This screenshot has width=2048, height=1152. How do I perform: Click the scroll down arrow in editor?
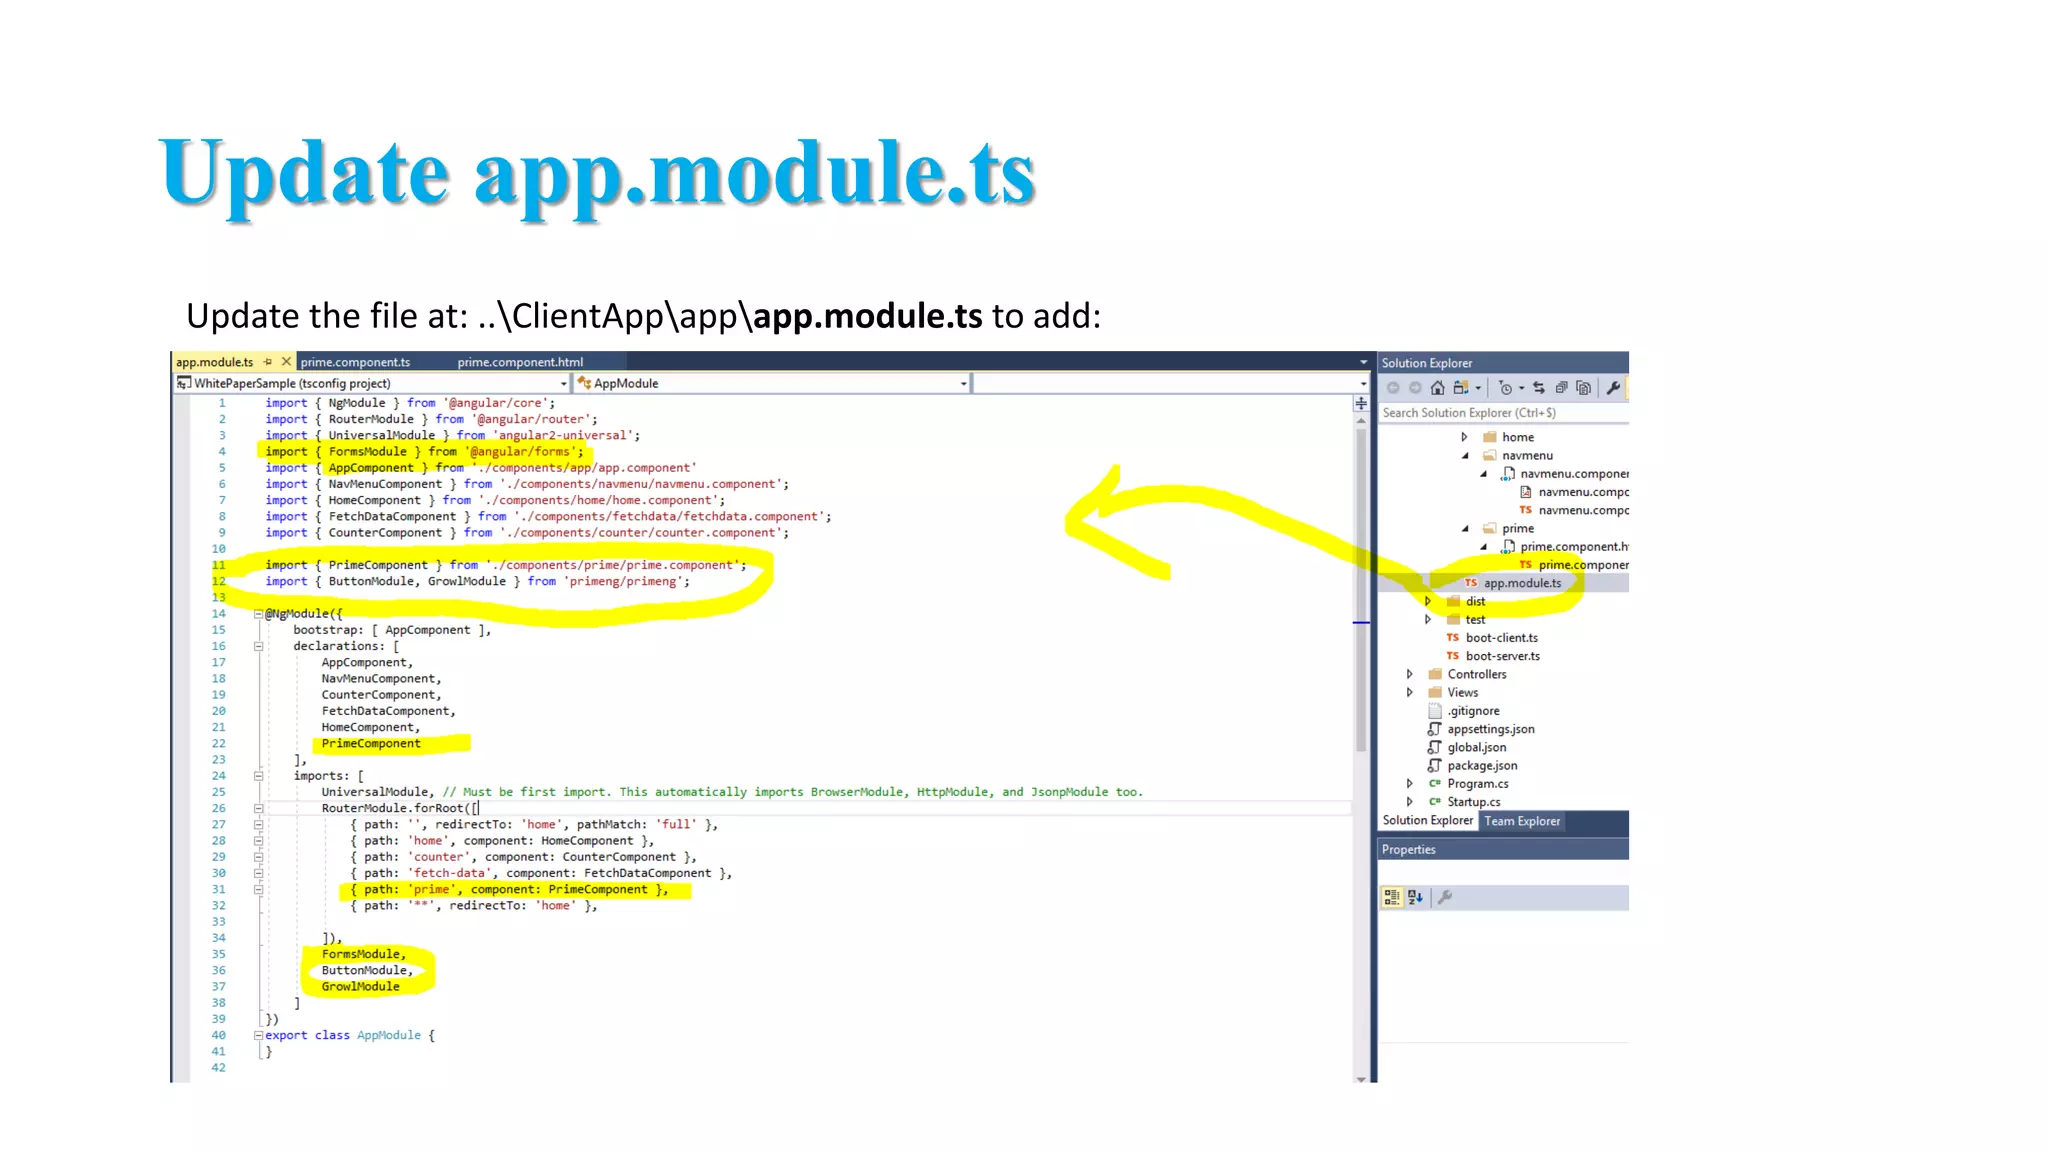[1361, 1079]
